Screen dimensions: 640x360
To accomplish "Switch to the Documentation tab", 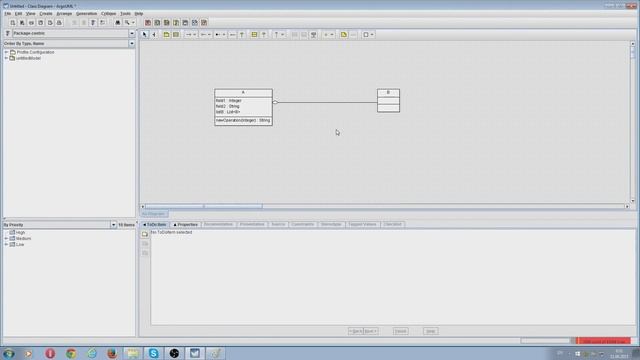I will pyautogui.click(x=218, y=224).
